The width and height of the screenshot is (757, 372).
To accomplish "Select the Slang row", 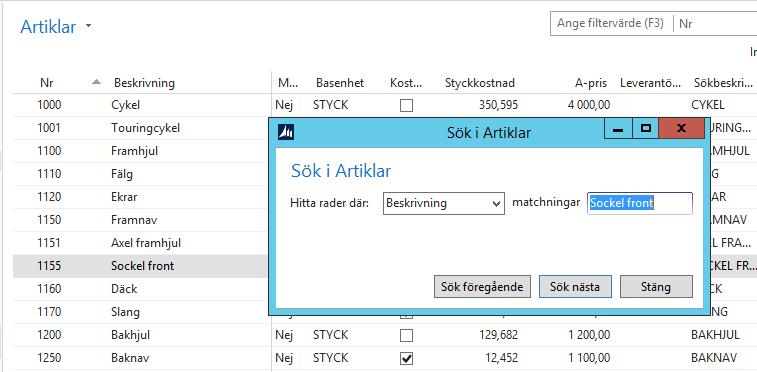I will click(x=140, y=312).
